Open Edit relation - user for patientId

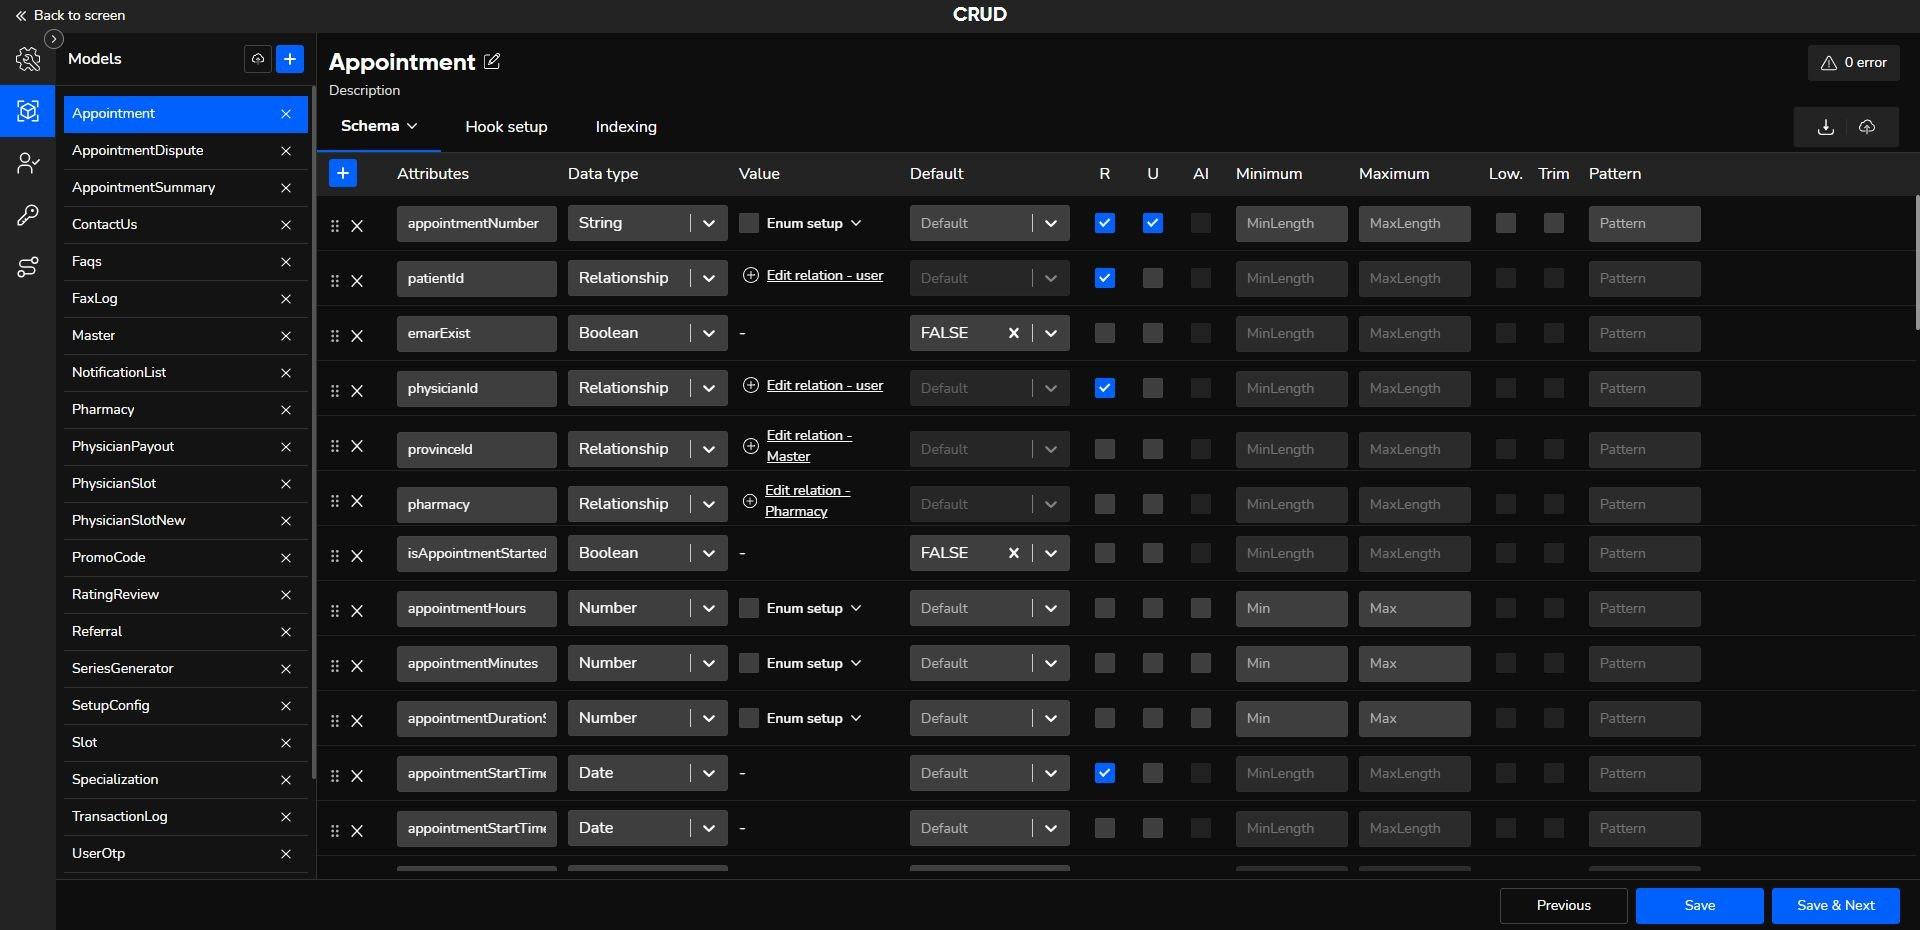pyautogui.click(x=824, y=276)
